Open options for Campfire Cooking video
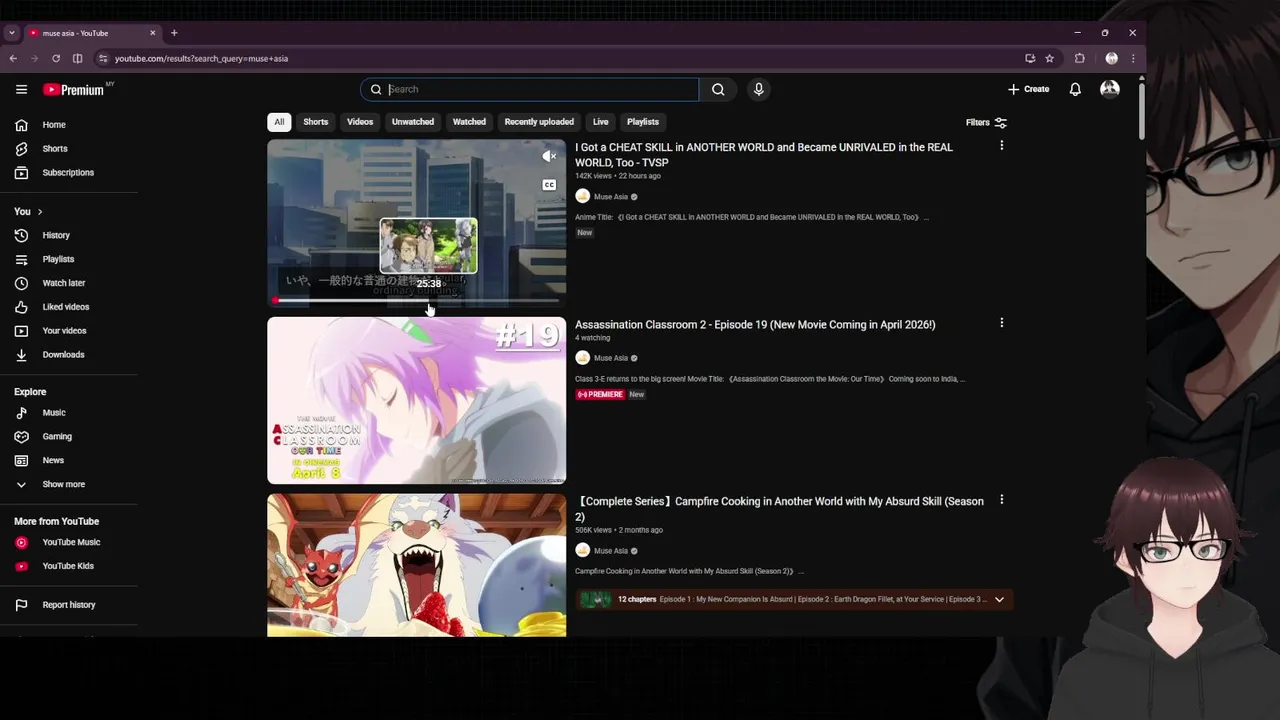This screenshot has height=720, width=1280. (x=1001, y=500)
